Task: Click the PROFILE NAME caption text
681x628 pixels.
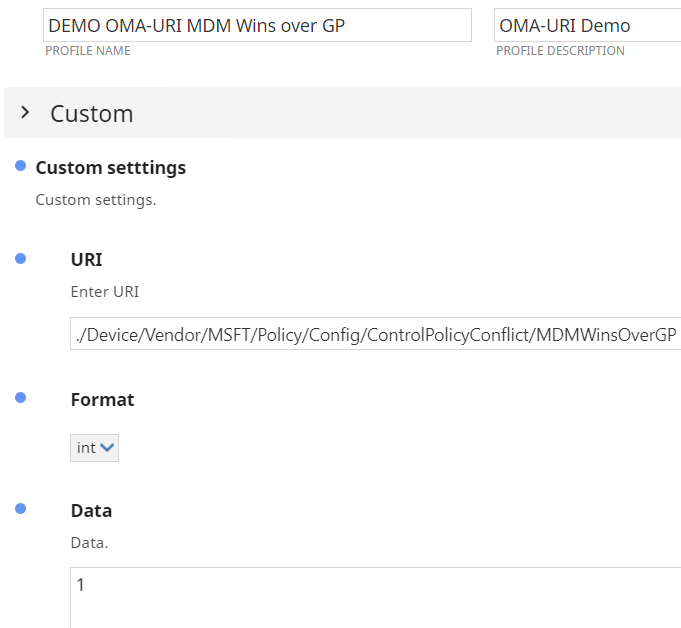Action: click(88, 51)
